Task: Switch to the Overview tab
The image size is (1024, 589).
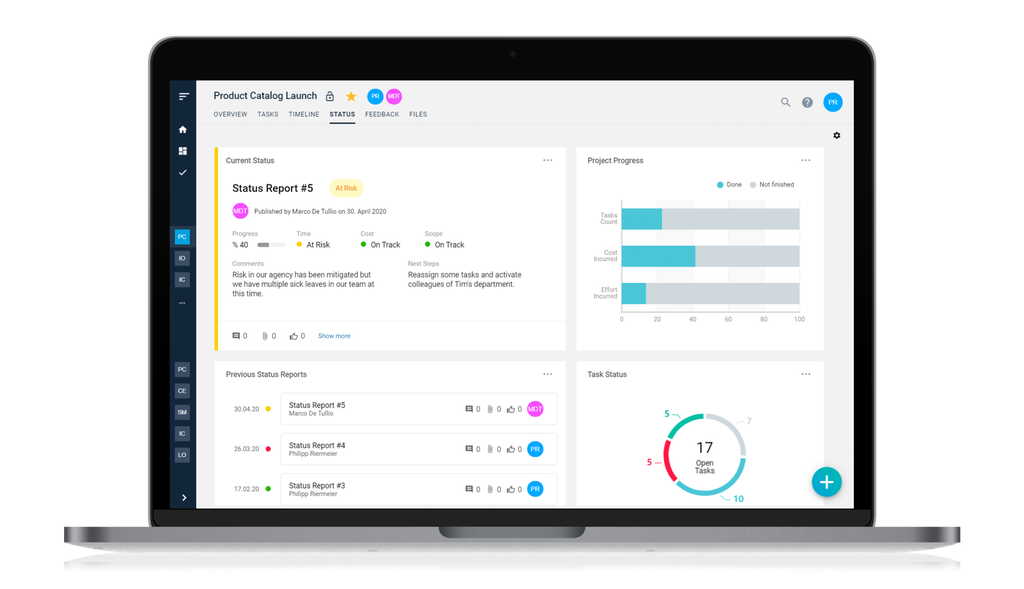Action: (231, 114)
